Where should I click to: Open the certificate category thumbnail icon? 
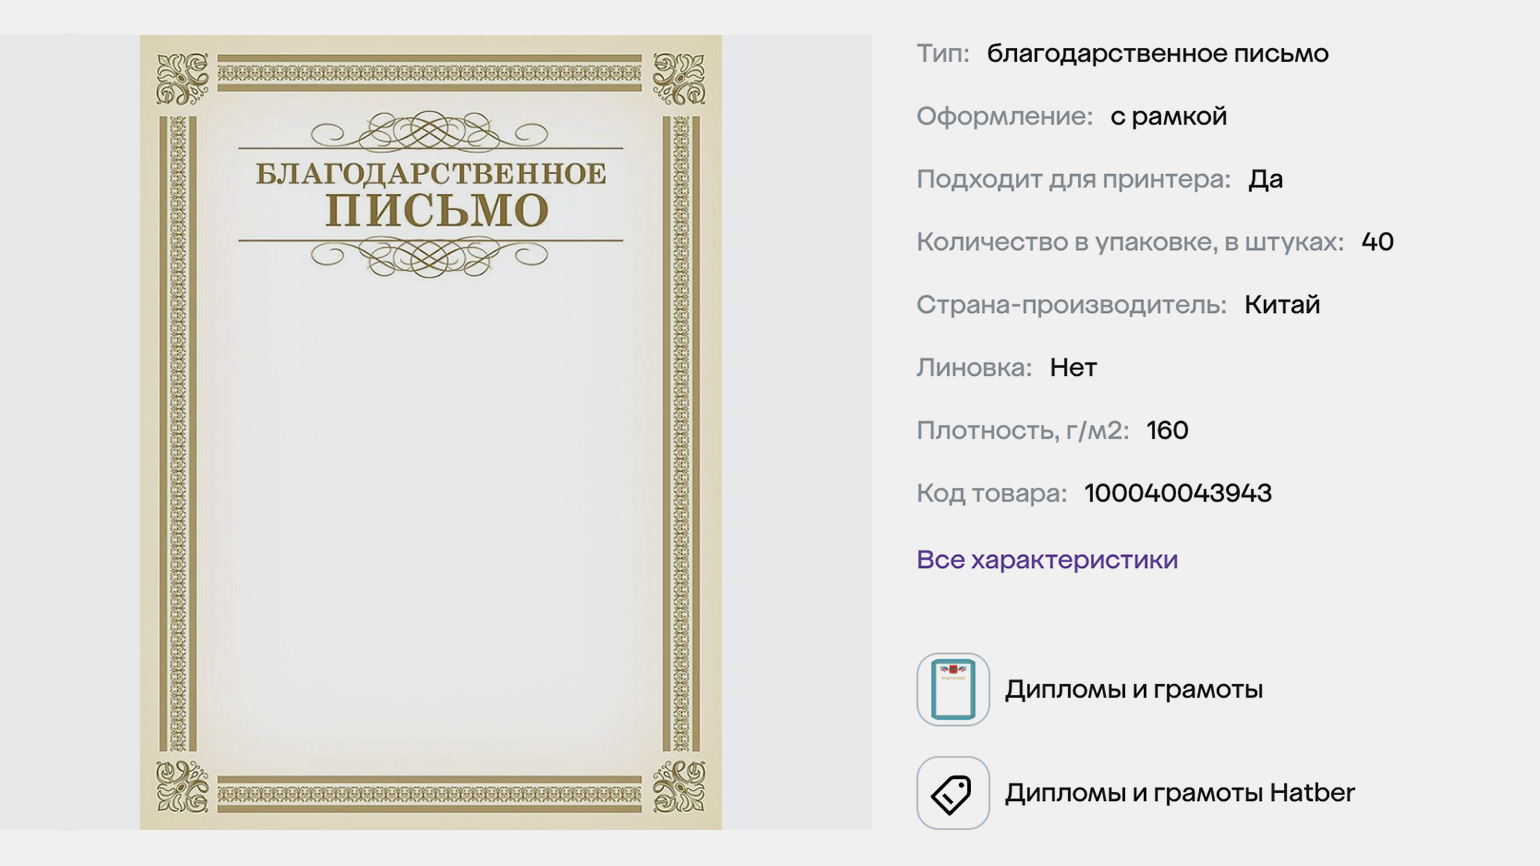952,689
